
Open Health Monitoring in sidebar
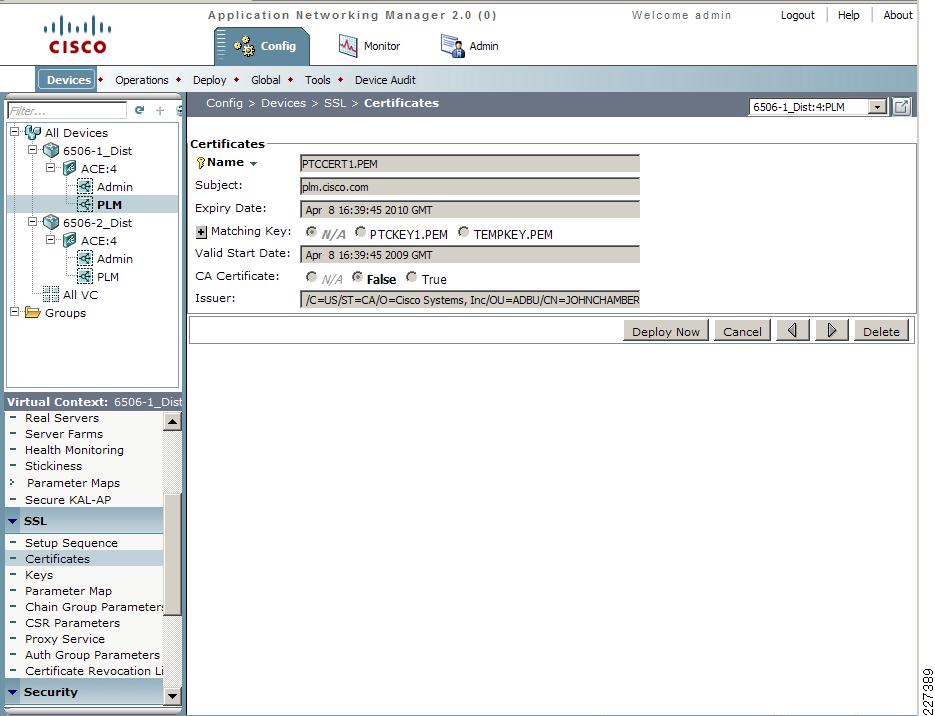[x=74, y=450]
